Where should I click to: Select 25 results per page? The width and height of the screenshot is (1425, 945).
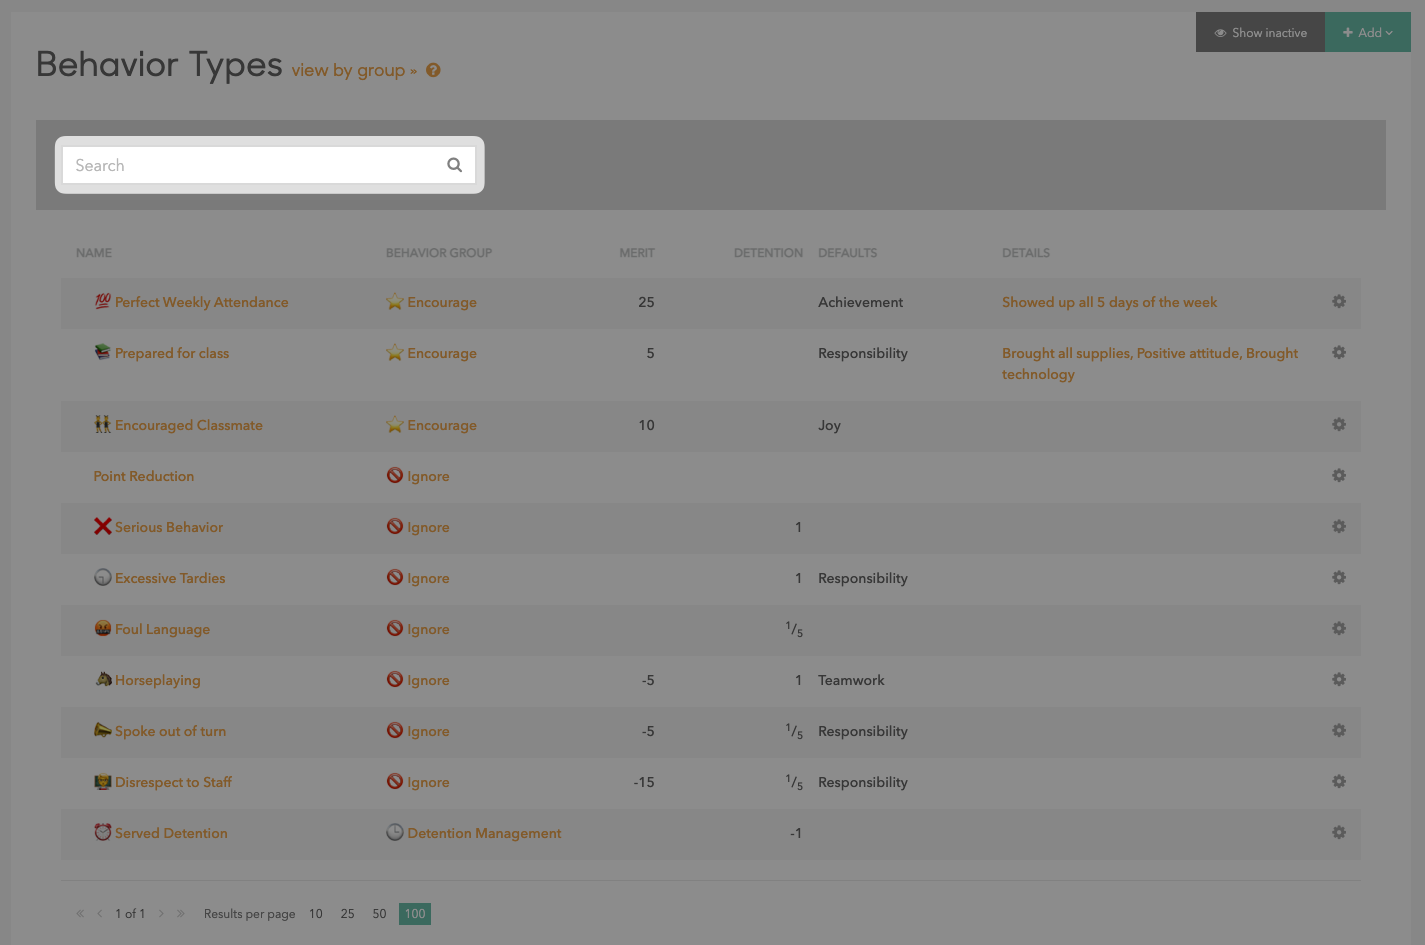[x=347, y=914]
